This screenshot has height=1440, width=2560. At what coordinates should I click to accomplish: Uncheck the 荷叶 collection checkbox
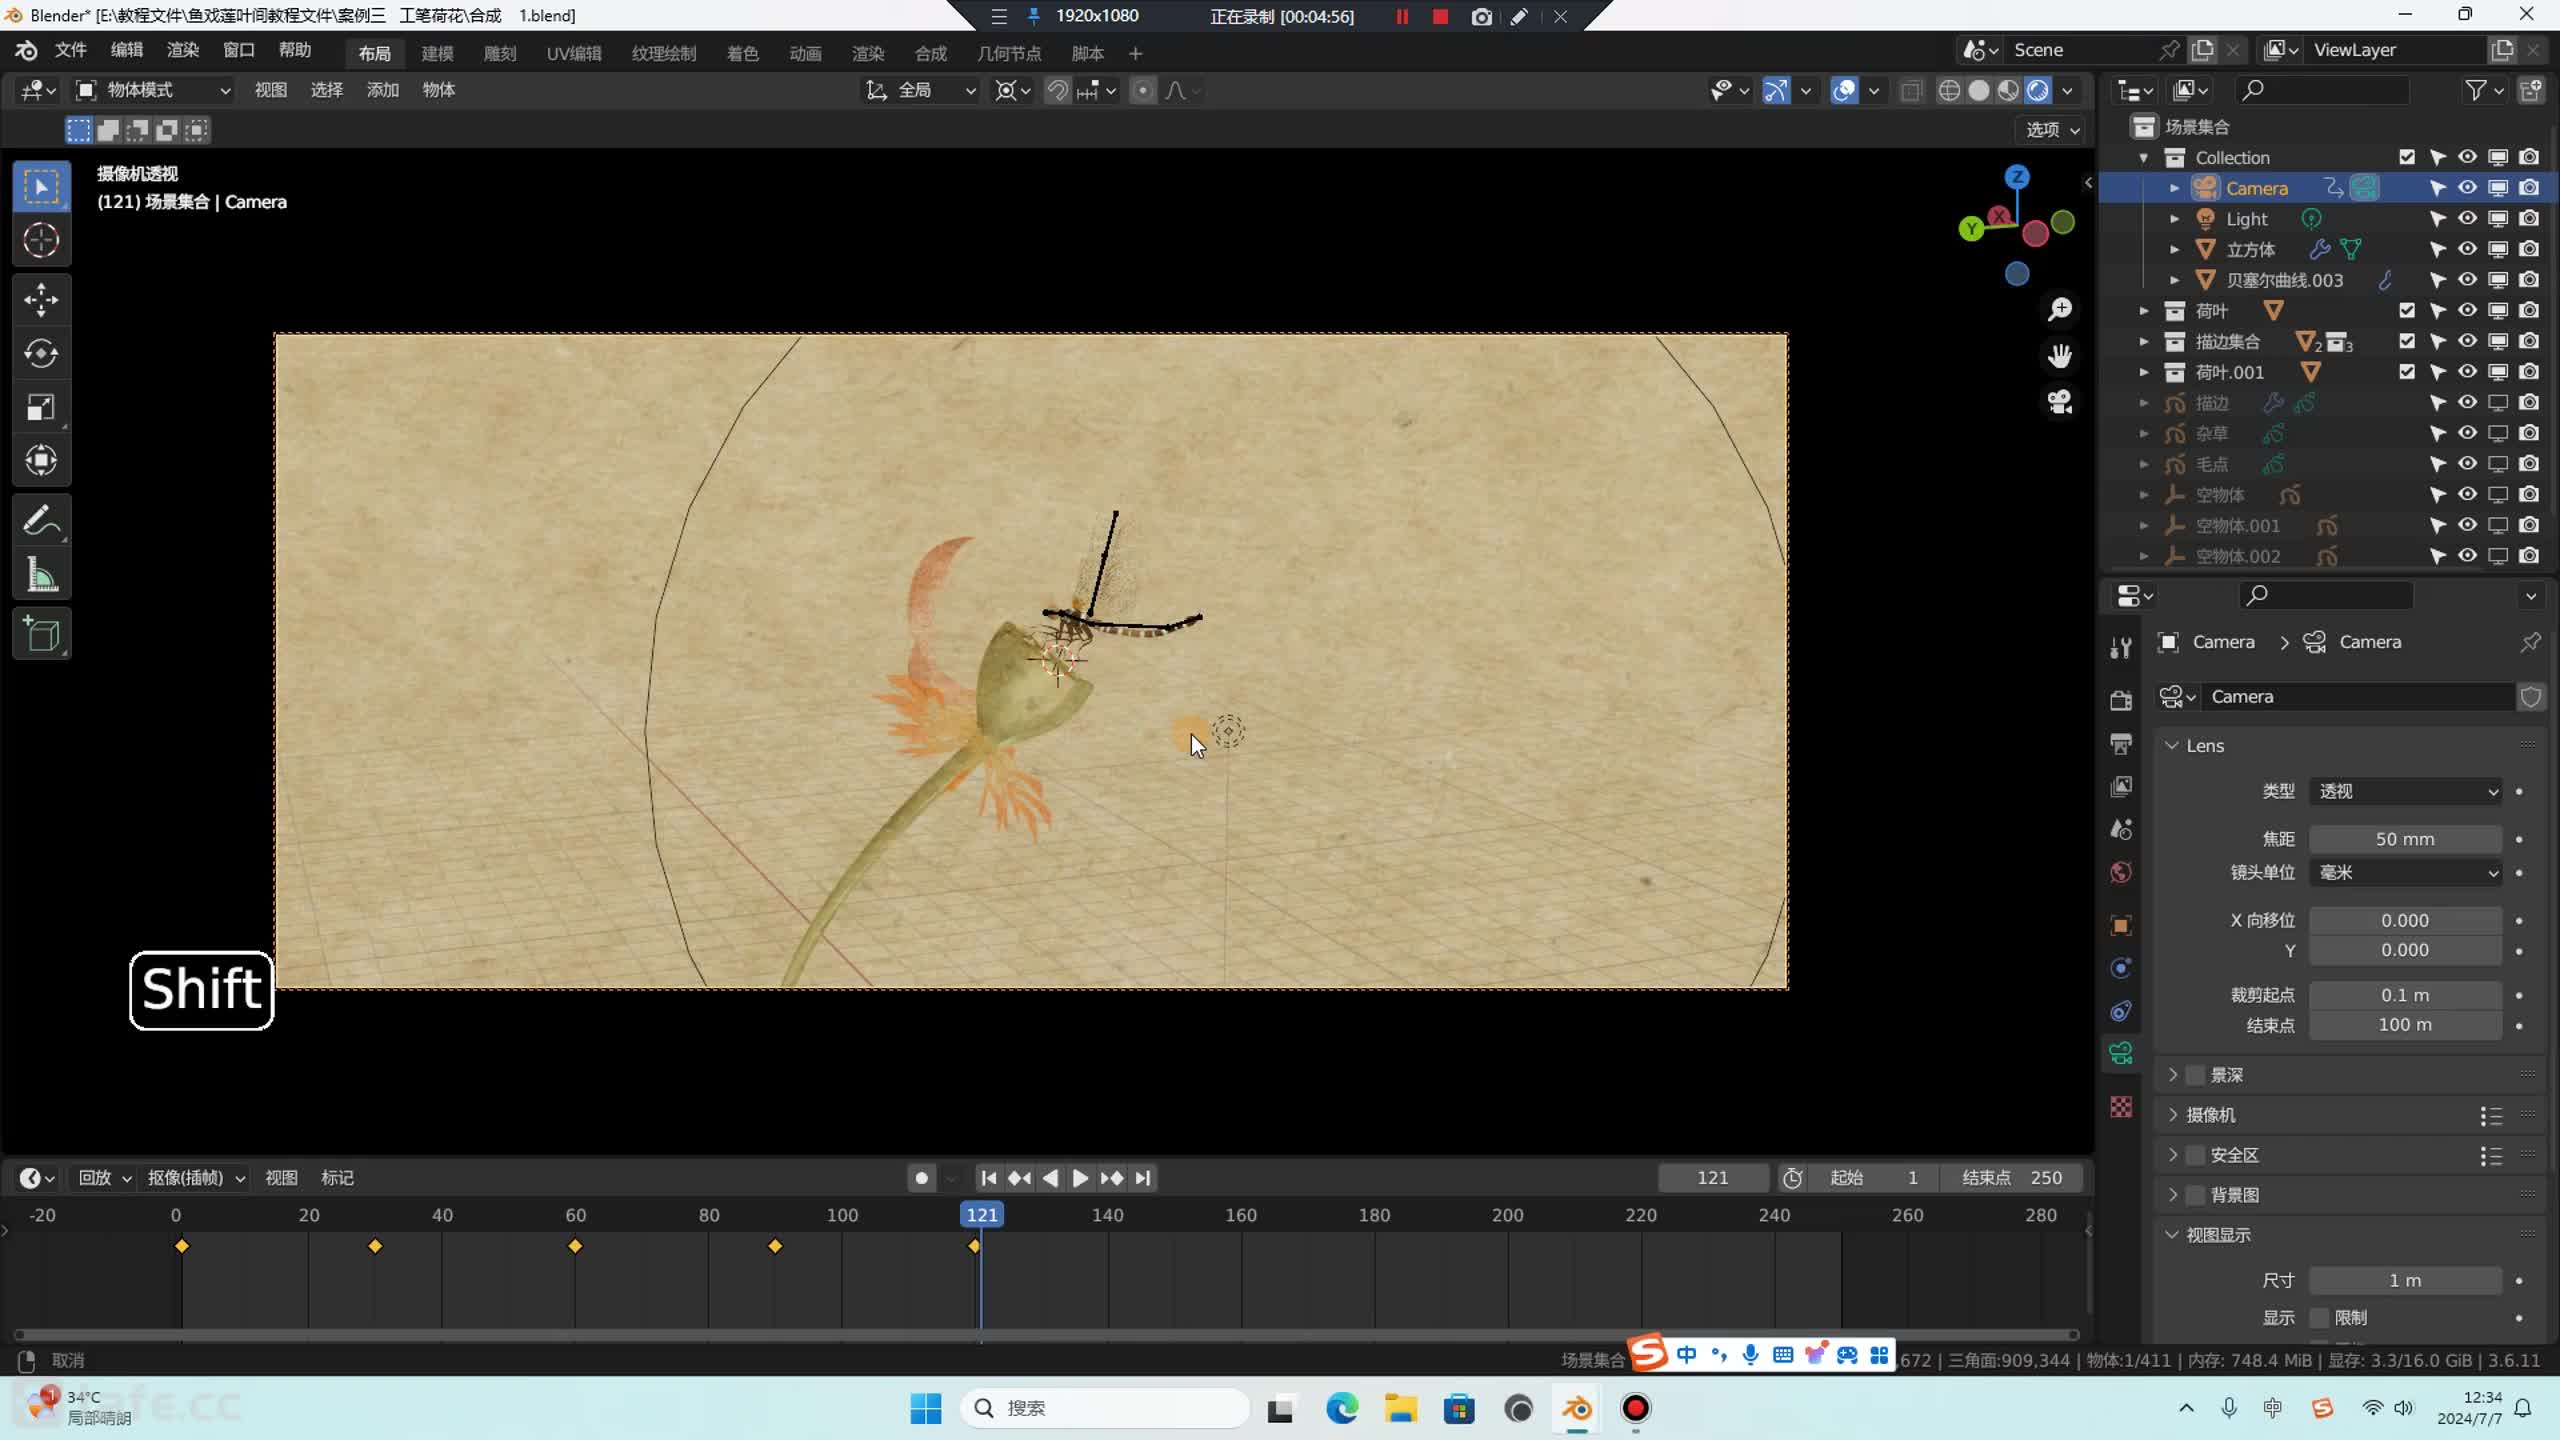pyautogui.click(x=2407, y=310)
